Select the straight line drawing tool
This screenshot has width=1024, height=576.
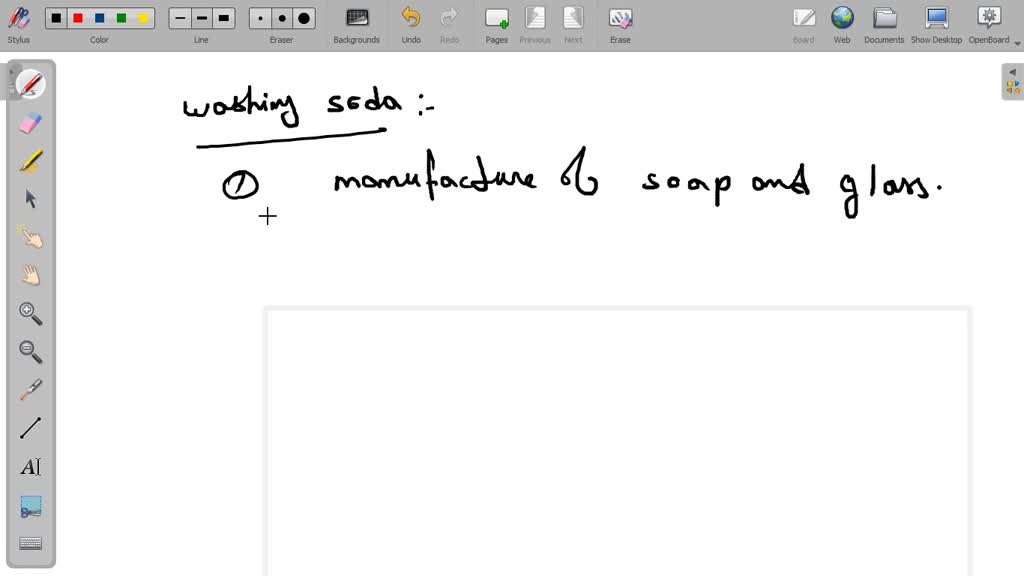31,428
